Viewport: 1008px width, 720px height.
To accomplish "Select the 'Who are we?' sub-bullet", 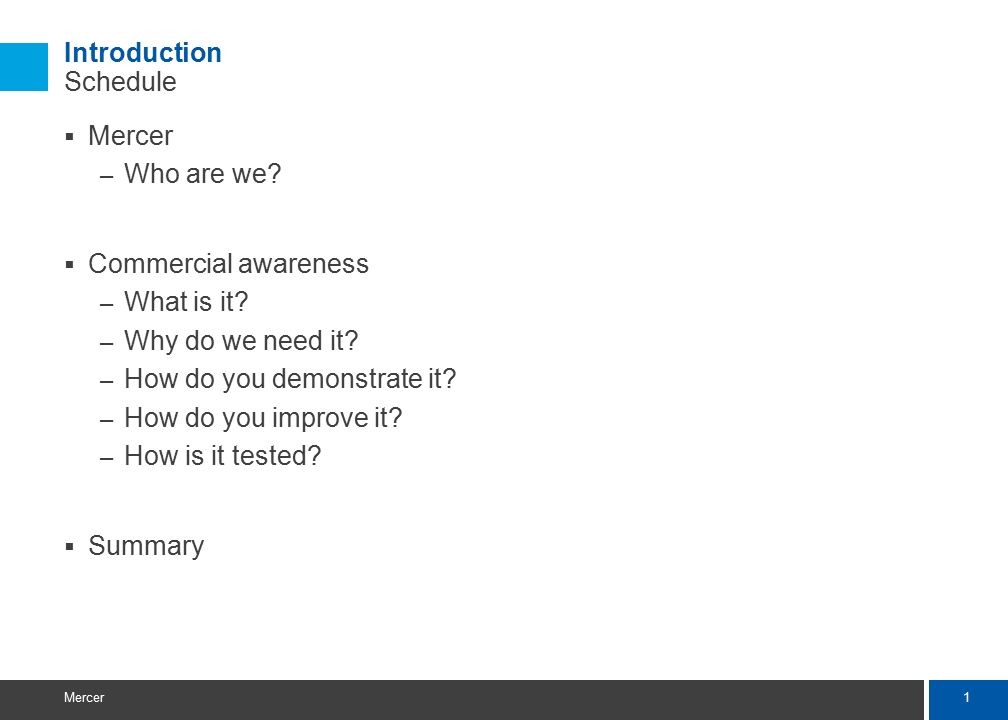I will 202,174.
